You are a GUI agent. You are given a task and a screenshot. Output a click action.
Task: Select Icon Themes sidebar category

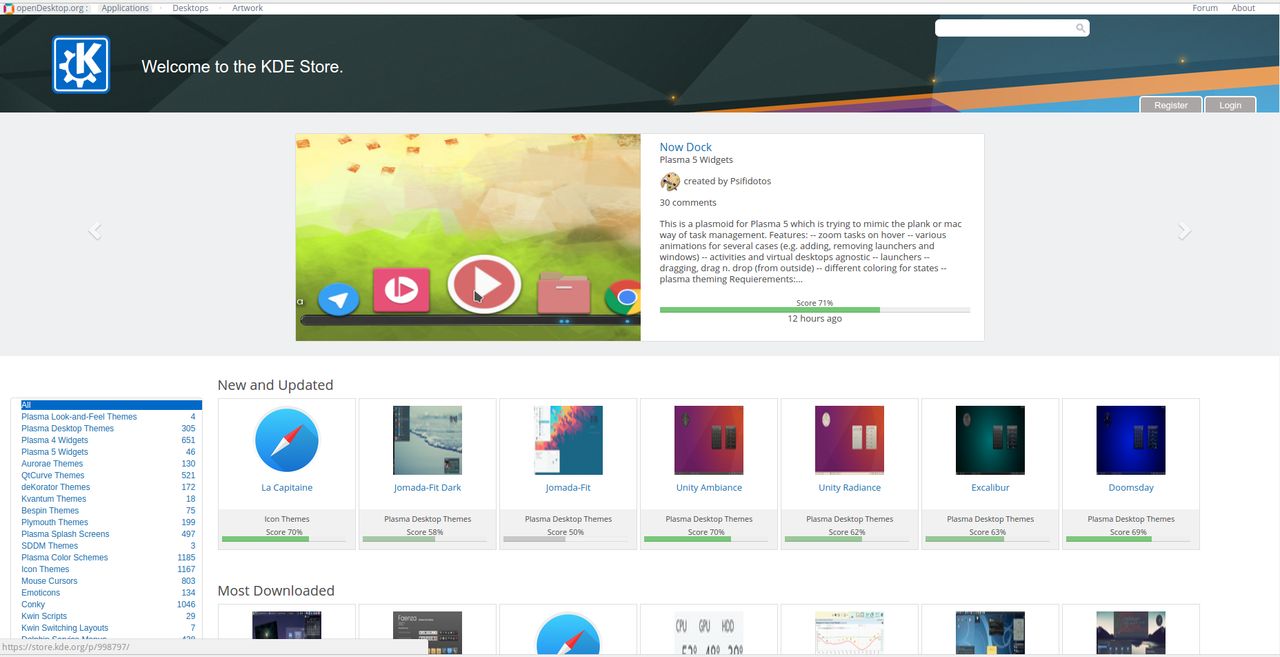coord(45,569)
